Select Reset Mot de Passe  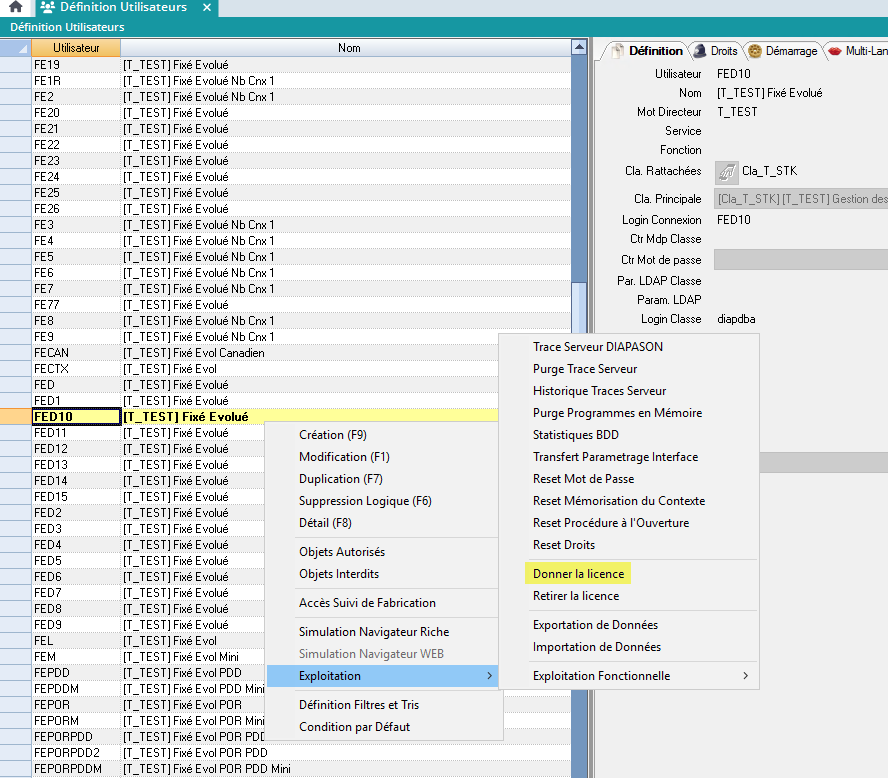pyautogui.click(x=583, y=479)
